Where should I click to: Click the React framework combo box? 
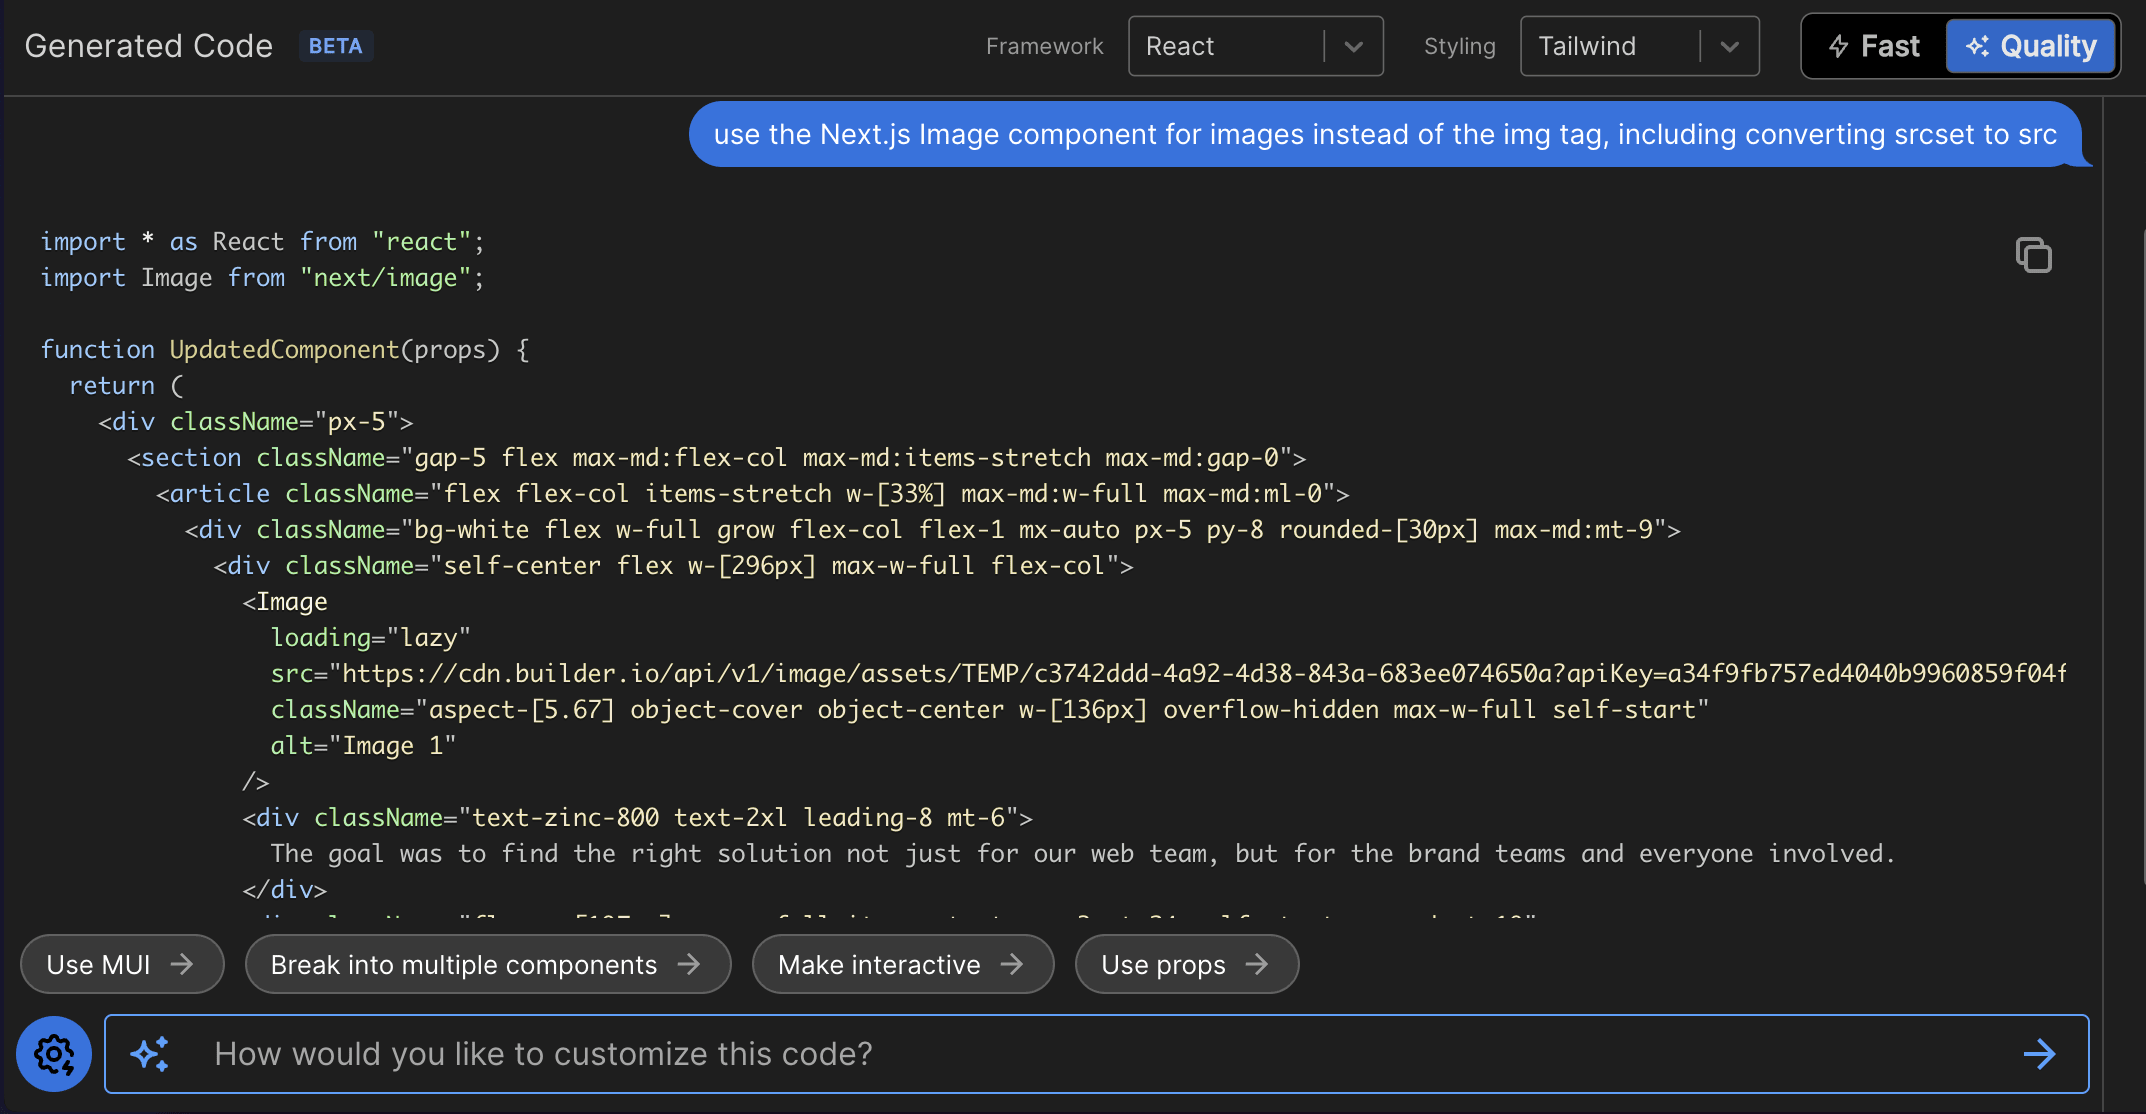point(1225,46)
